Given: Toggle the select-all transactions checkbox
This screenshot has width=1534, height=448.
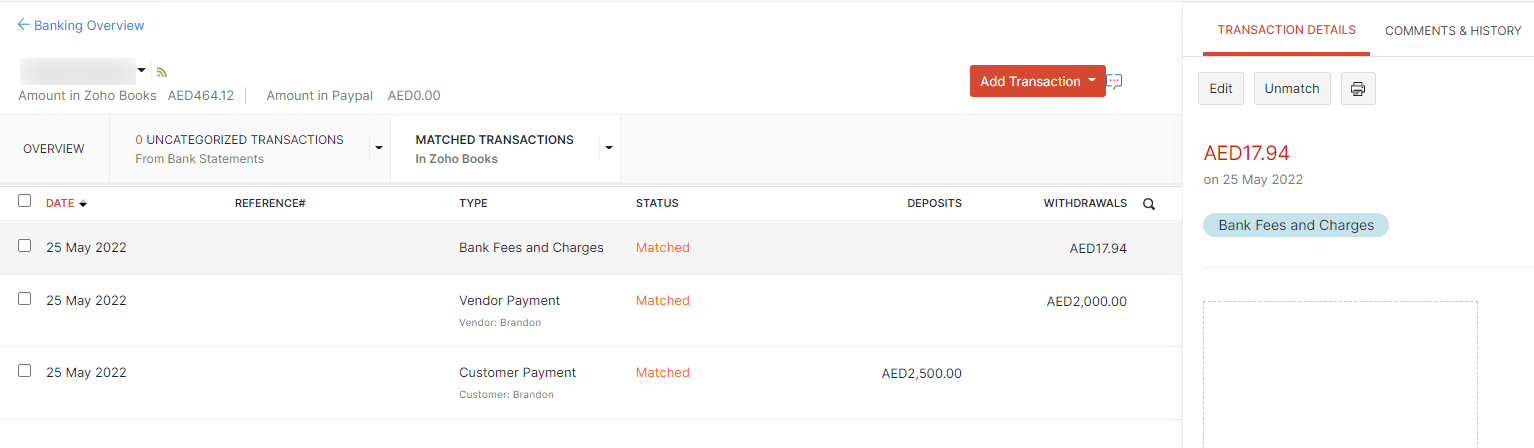Looking at the screenshot, I should click(25, 201).
